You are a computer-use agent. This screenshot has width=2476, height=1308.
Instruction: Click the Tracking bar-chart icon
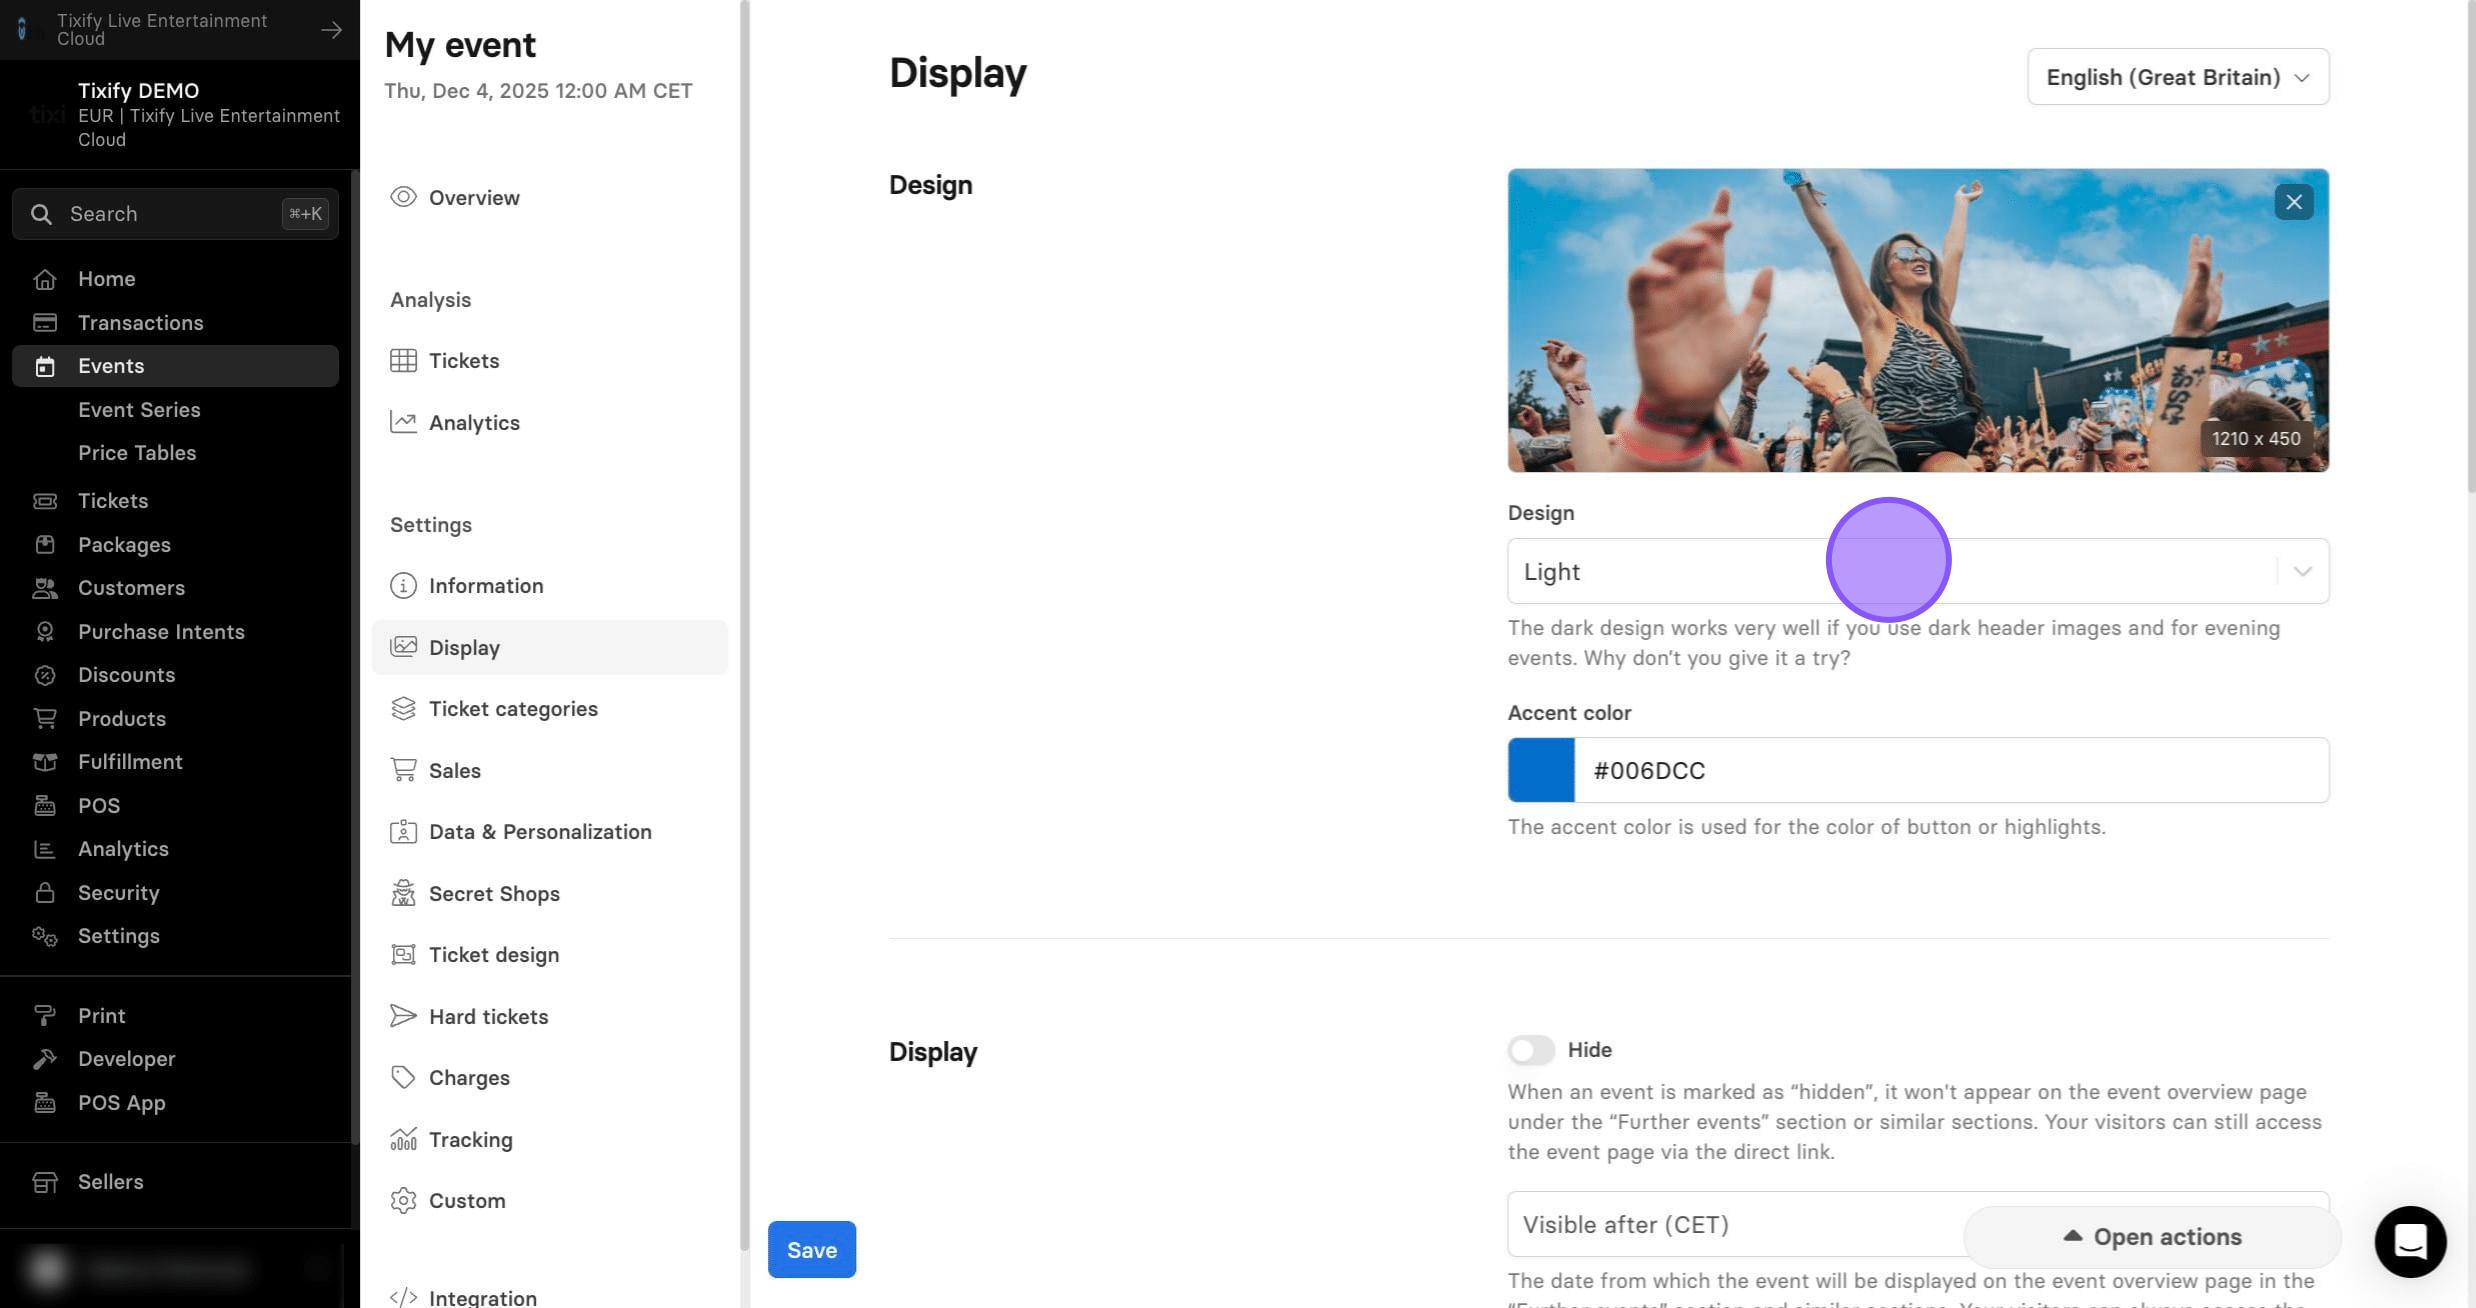(x=403, y=1140)
